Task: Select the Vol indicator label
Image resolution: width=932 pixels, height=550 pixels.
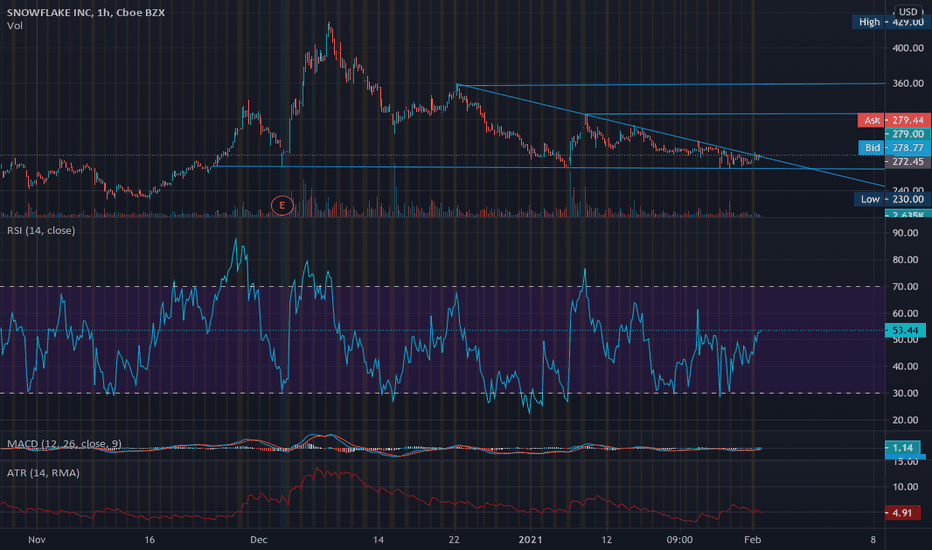Action: 15,26
